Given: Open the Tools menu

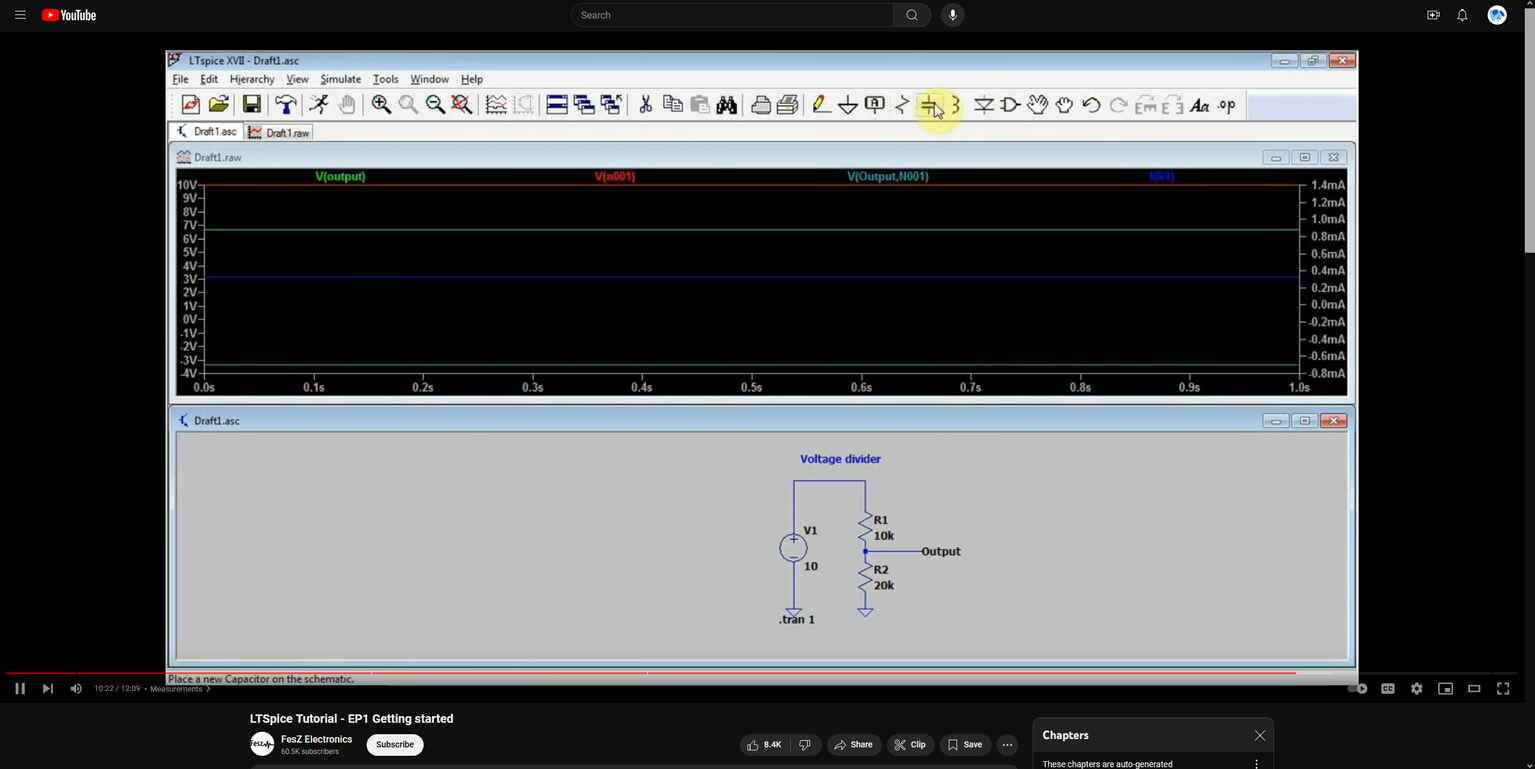Looking at the screenshot, I should (385, 79).
